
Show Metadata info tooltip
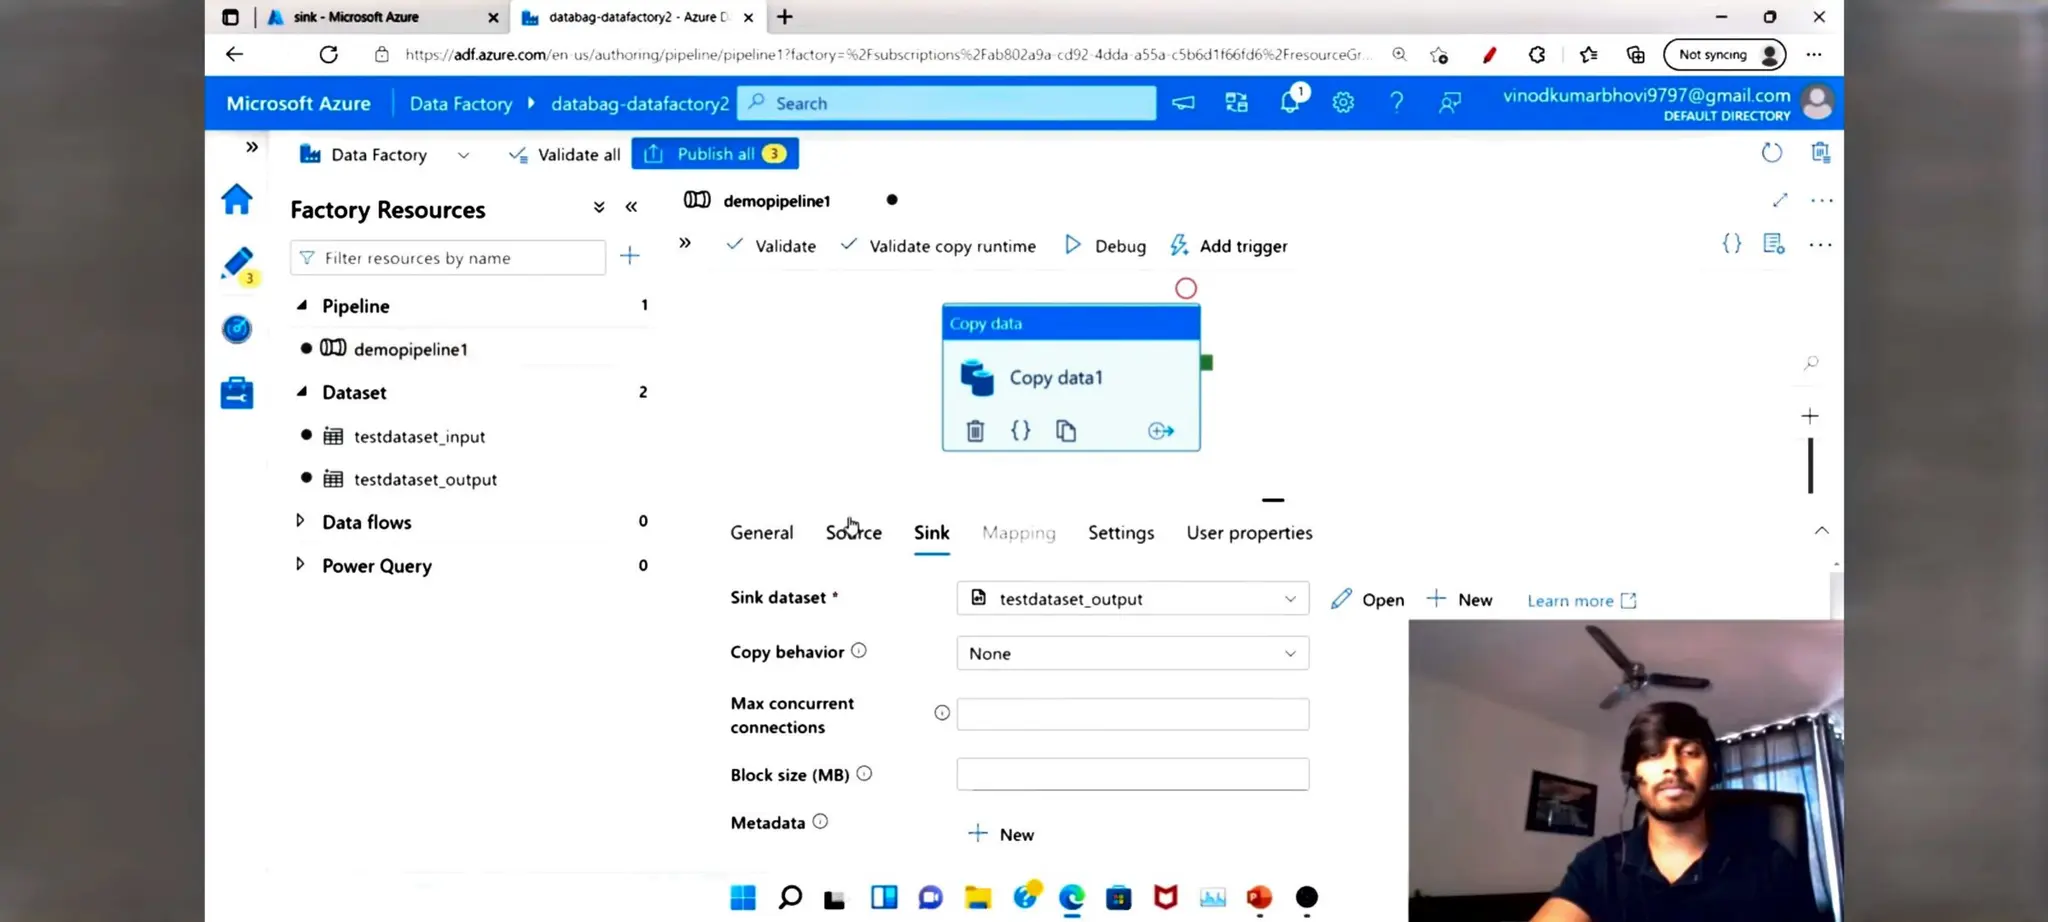coord(820,822)
